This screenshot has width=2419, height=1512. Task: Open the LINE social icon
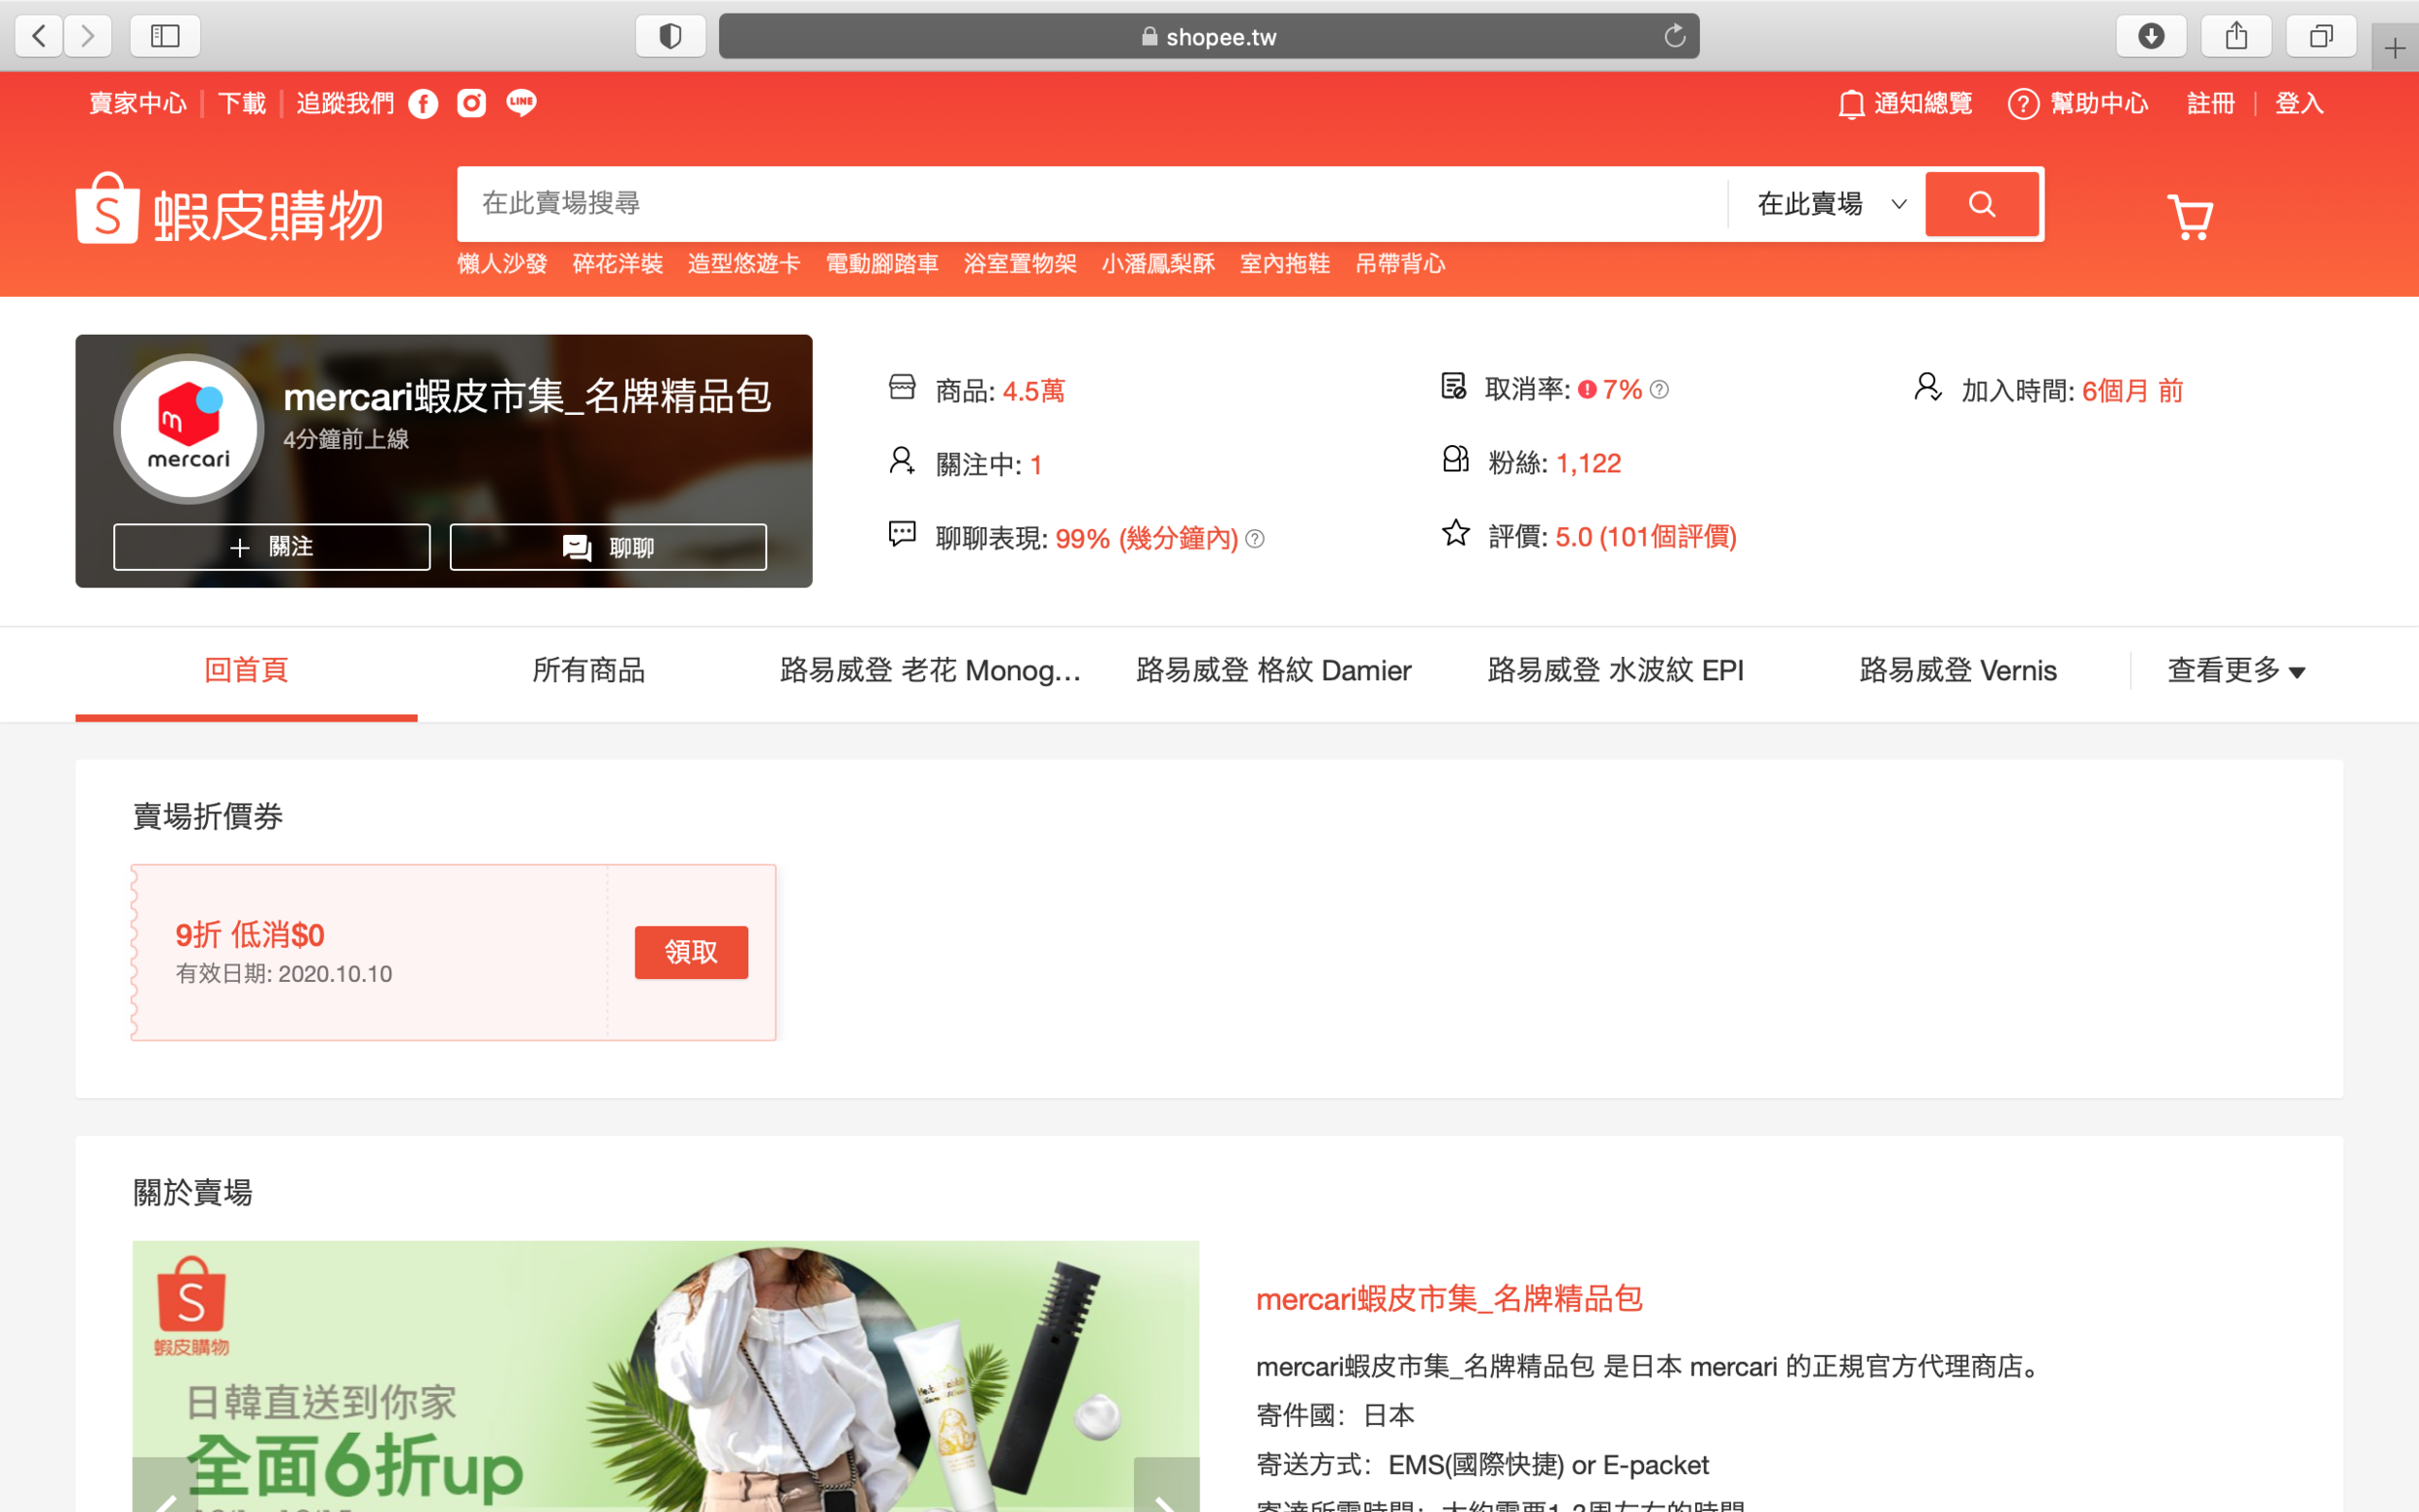click(x=521, y=103)
